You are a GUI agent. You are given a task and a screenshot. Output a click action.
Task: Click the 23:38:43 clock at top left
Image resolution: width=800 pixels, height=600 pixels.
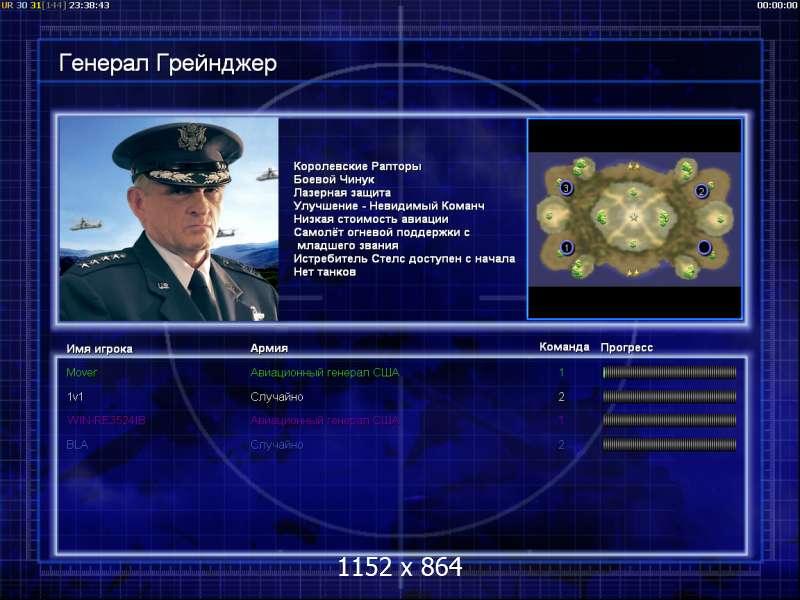pyautogui.click(x=89, y=5)
